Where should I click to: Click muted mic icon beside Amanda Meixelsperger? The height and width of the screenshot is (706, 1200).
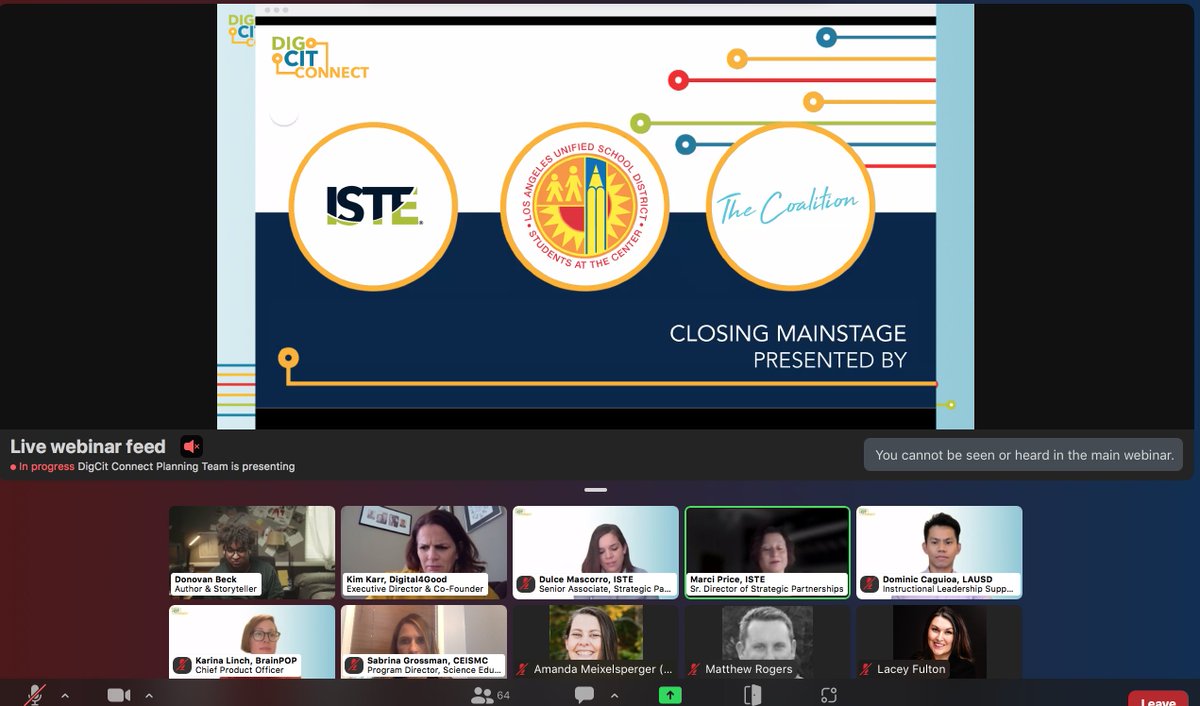[524, 669]
